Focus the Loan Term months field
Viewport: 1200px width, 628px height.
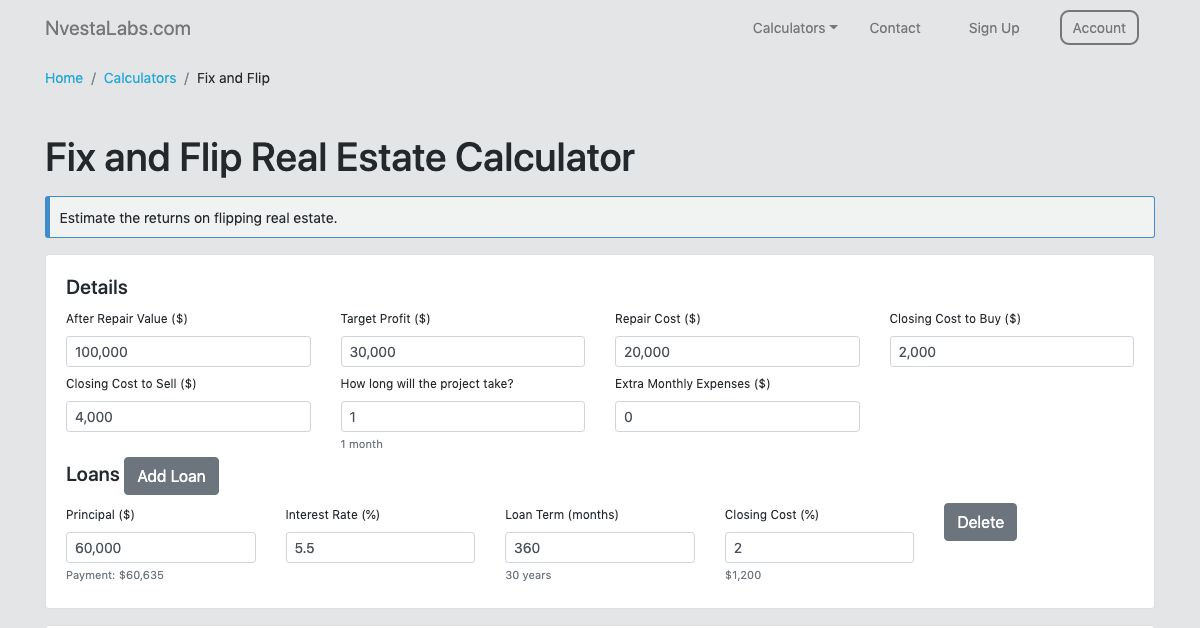point(600,547)
